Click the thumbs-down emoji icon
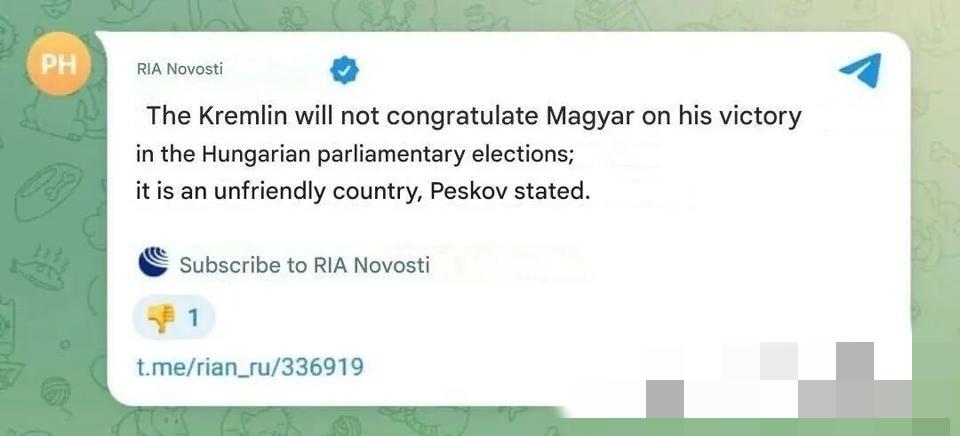 [x=160, y=319]
